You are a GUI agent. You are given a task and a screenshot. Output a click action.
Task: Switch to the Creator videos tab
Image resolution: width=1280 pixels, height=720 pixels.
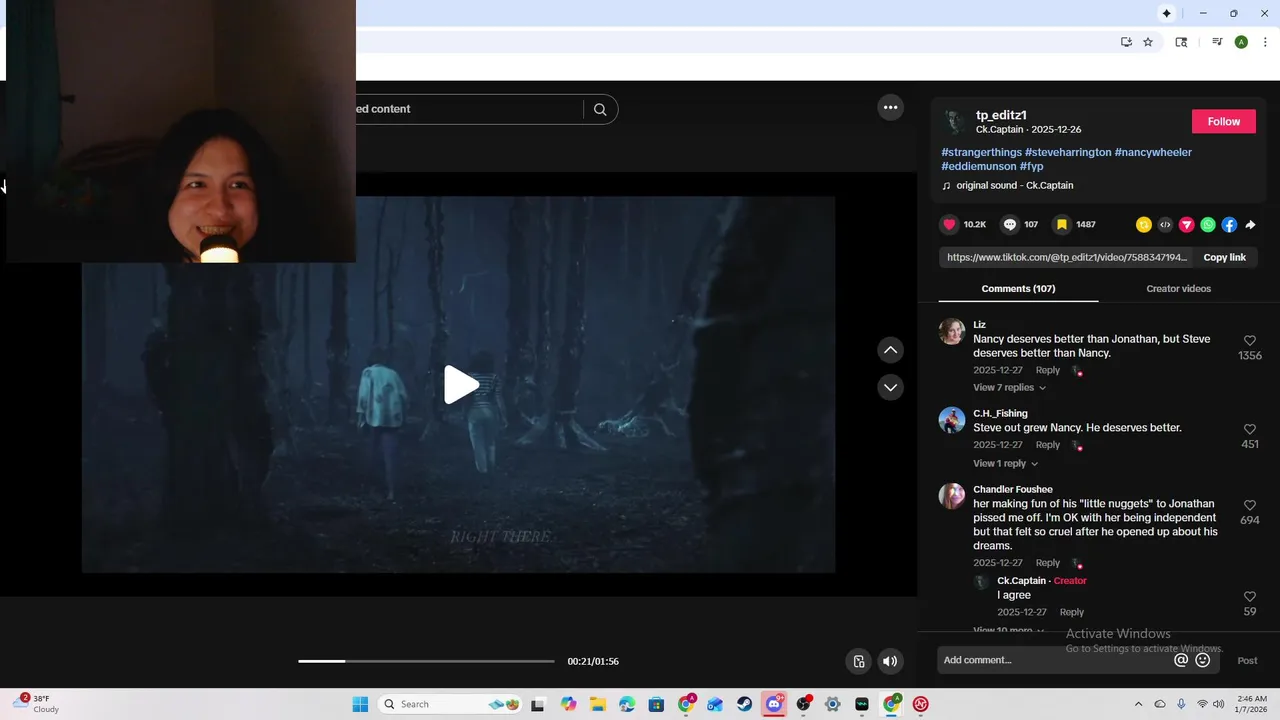point(1178,289)
